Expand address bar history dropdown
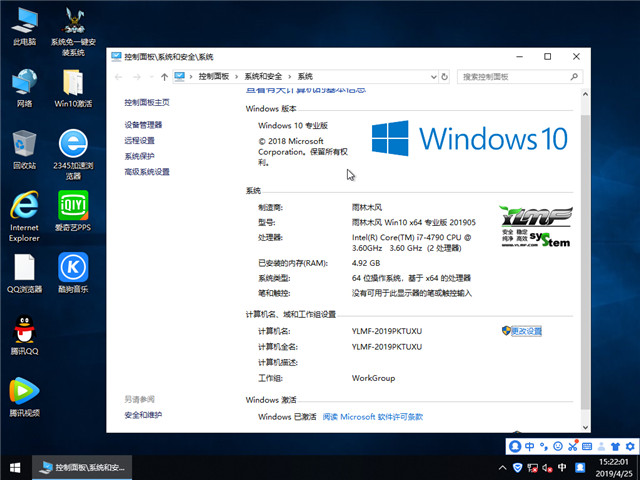Image resolution: width=640 pixels, height=480 pixels. click(x=433, y=77)
